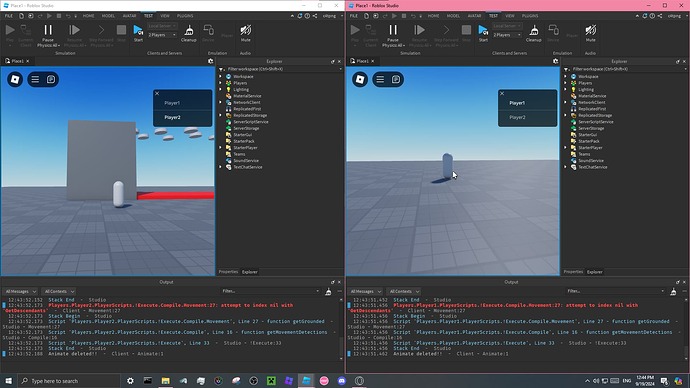The width and height of the screenshot is (690, 388).
Task: Select StarterGui in left Explorer
Action: [x=242, y=135]
